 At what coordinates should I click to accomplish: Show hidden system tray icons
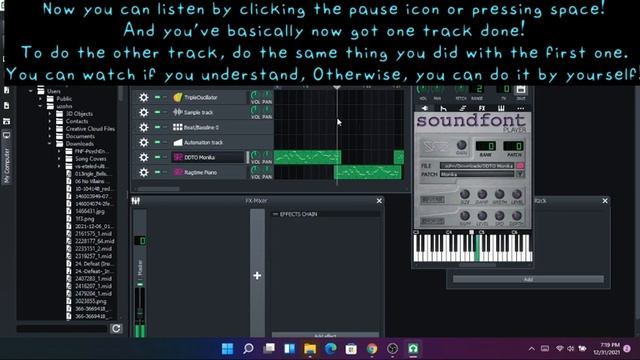(531, 349)
